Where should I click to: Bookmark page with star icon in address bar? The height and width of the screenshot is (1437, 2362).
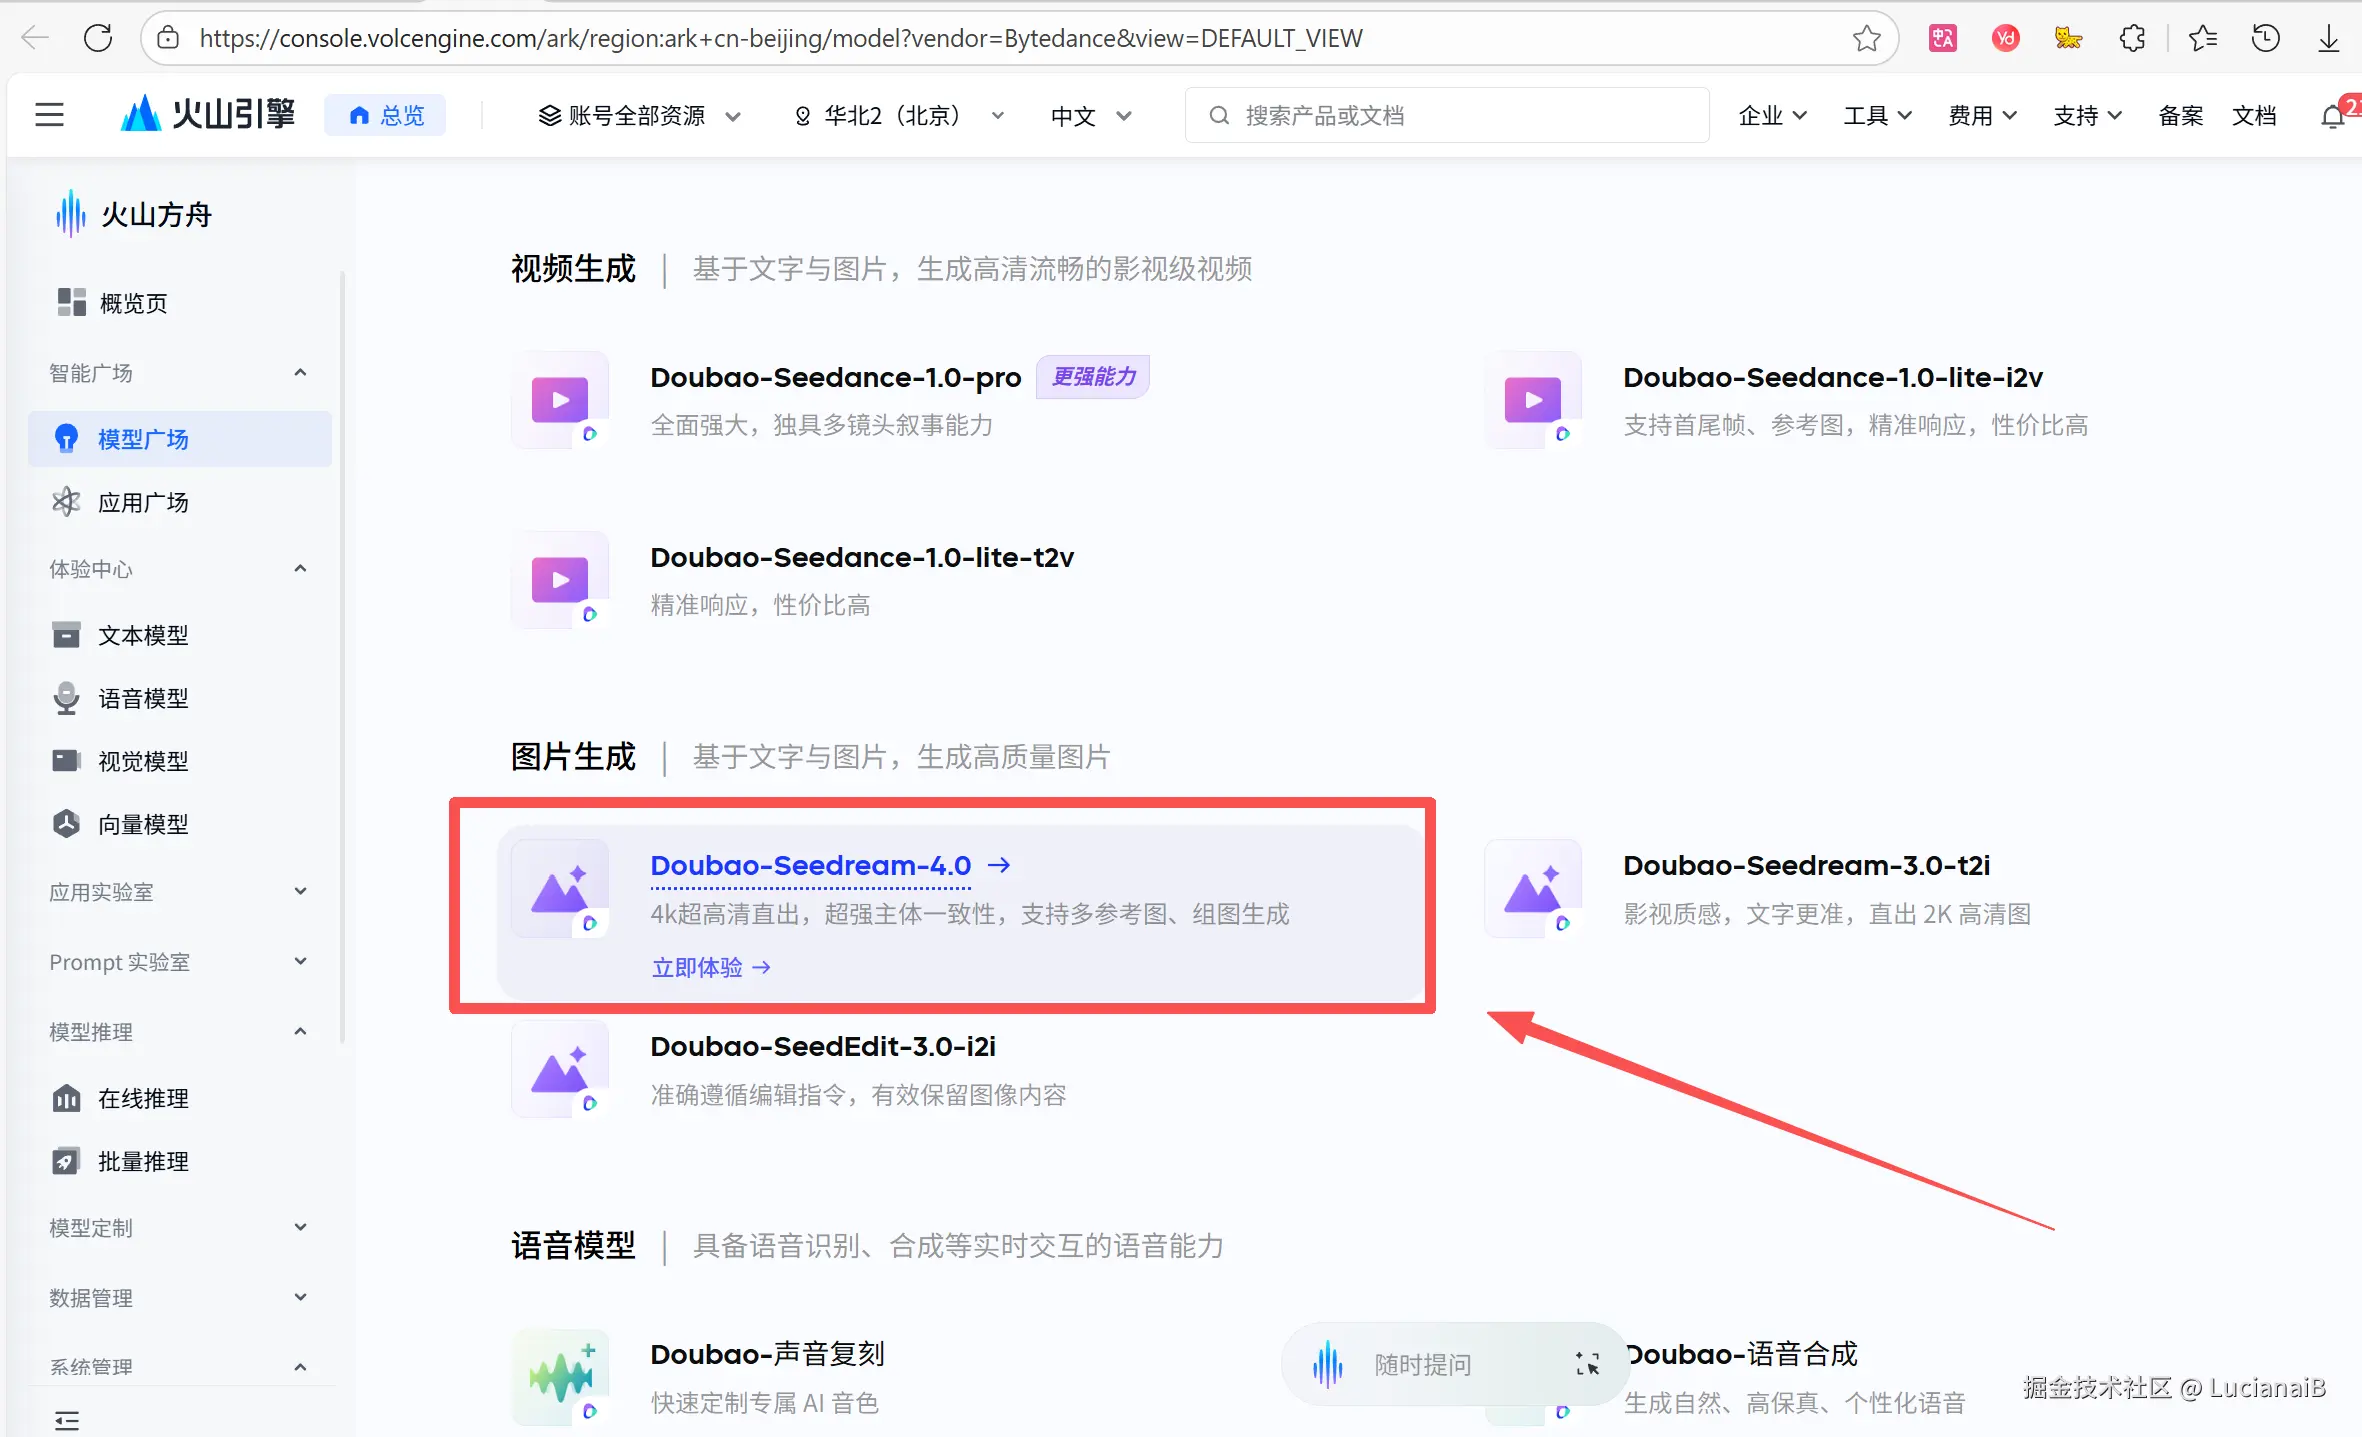(1866, 38)
